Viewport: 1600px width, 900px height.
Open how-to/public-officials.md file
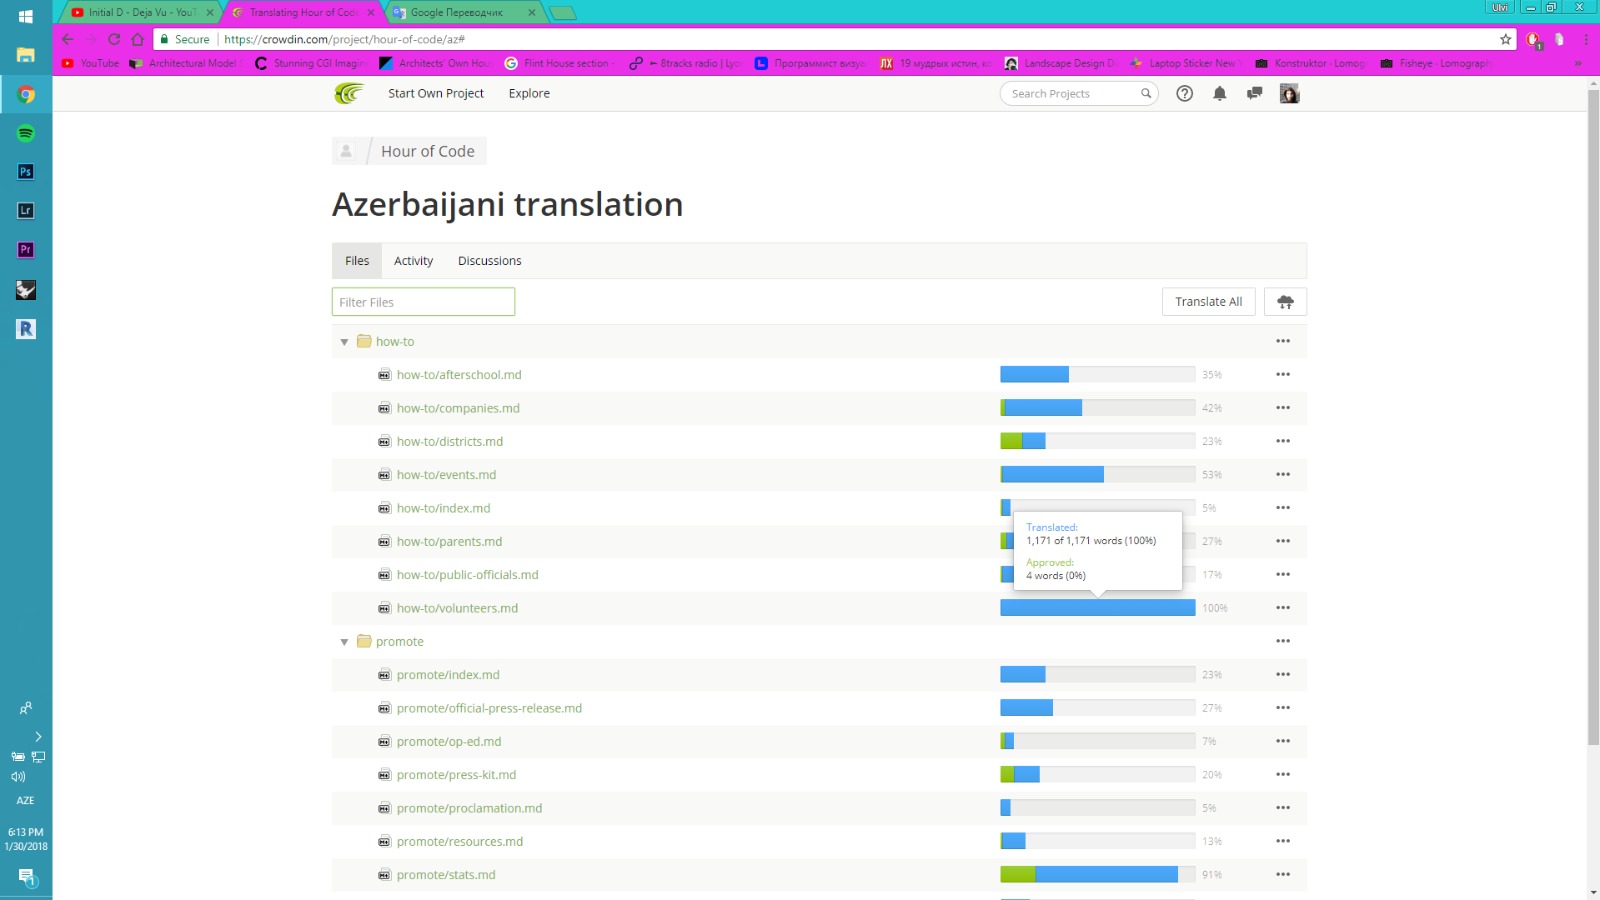(x=467, y=575)
